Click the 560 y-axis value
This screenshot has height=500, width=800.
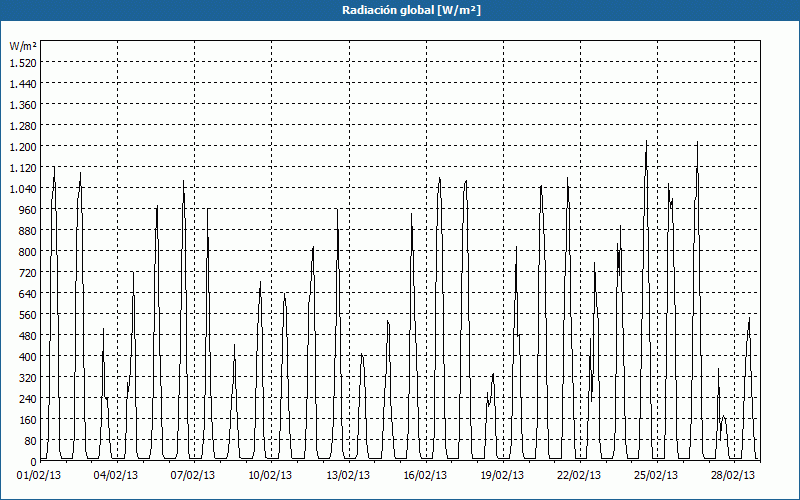pyautogui.click(x=28, y=315)
